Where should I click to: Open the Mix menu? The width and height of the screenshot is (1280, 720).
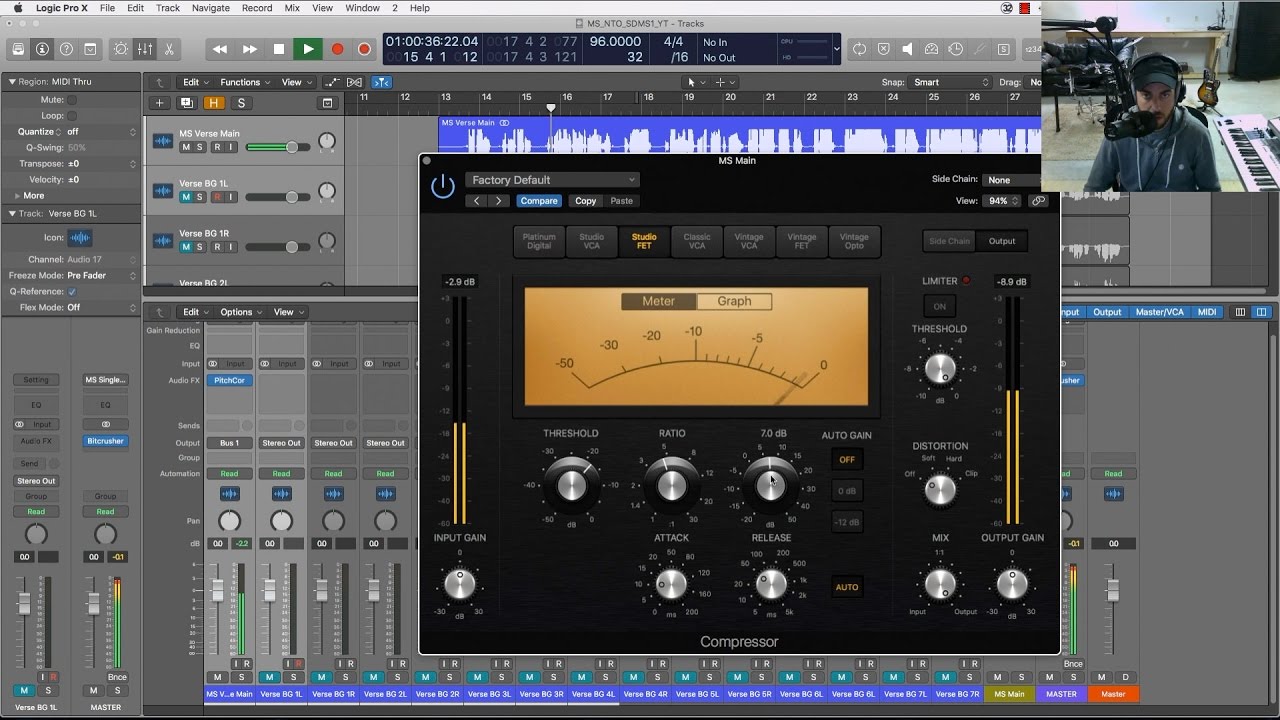coord(292,8)
